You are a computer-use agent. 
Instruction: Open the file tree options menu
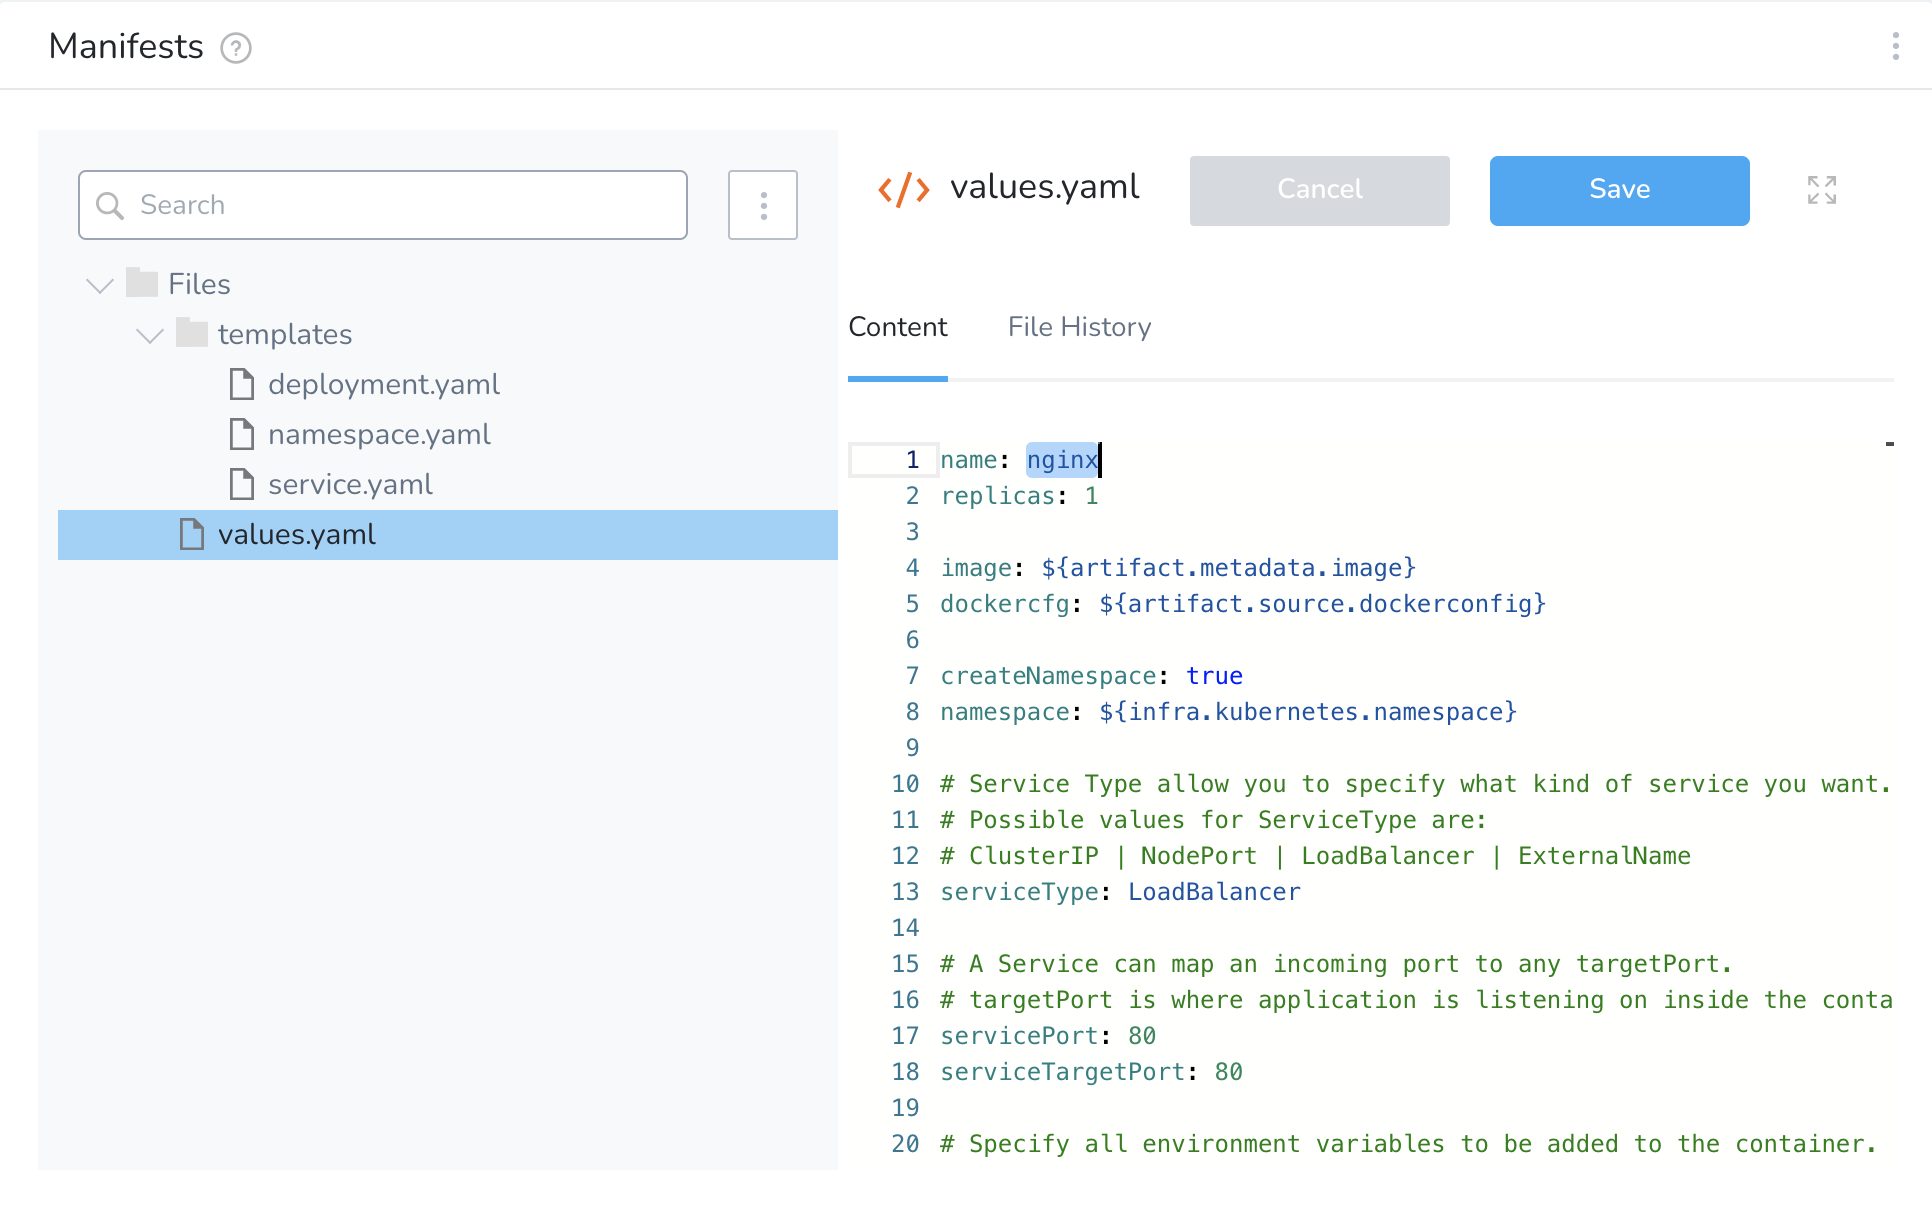click(x=762, y=205)
